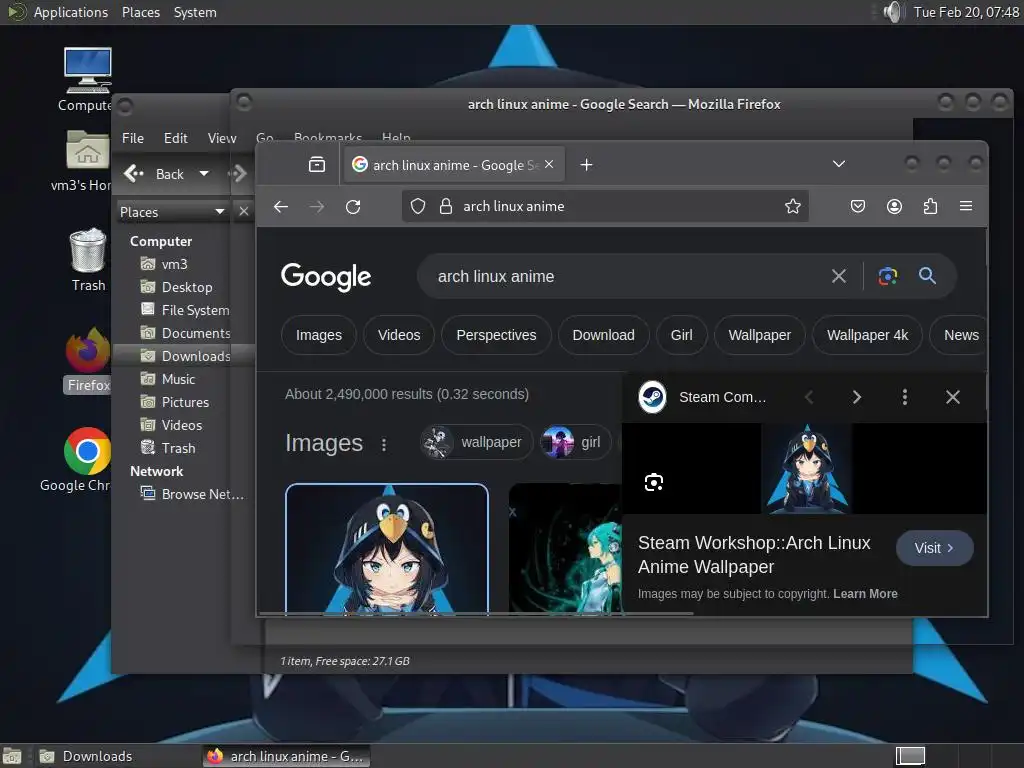Select the girl image refinement chip
Screen dimensions: 1024x768
tap(576, 442)
